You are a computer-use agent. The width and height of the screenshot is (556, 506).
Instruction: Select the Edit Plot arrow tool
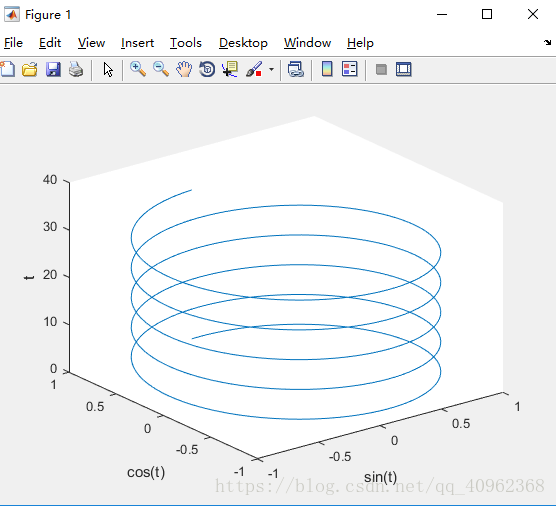tap(108, 69)
